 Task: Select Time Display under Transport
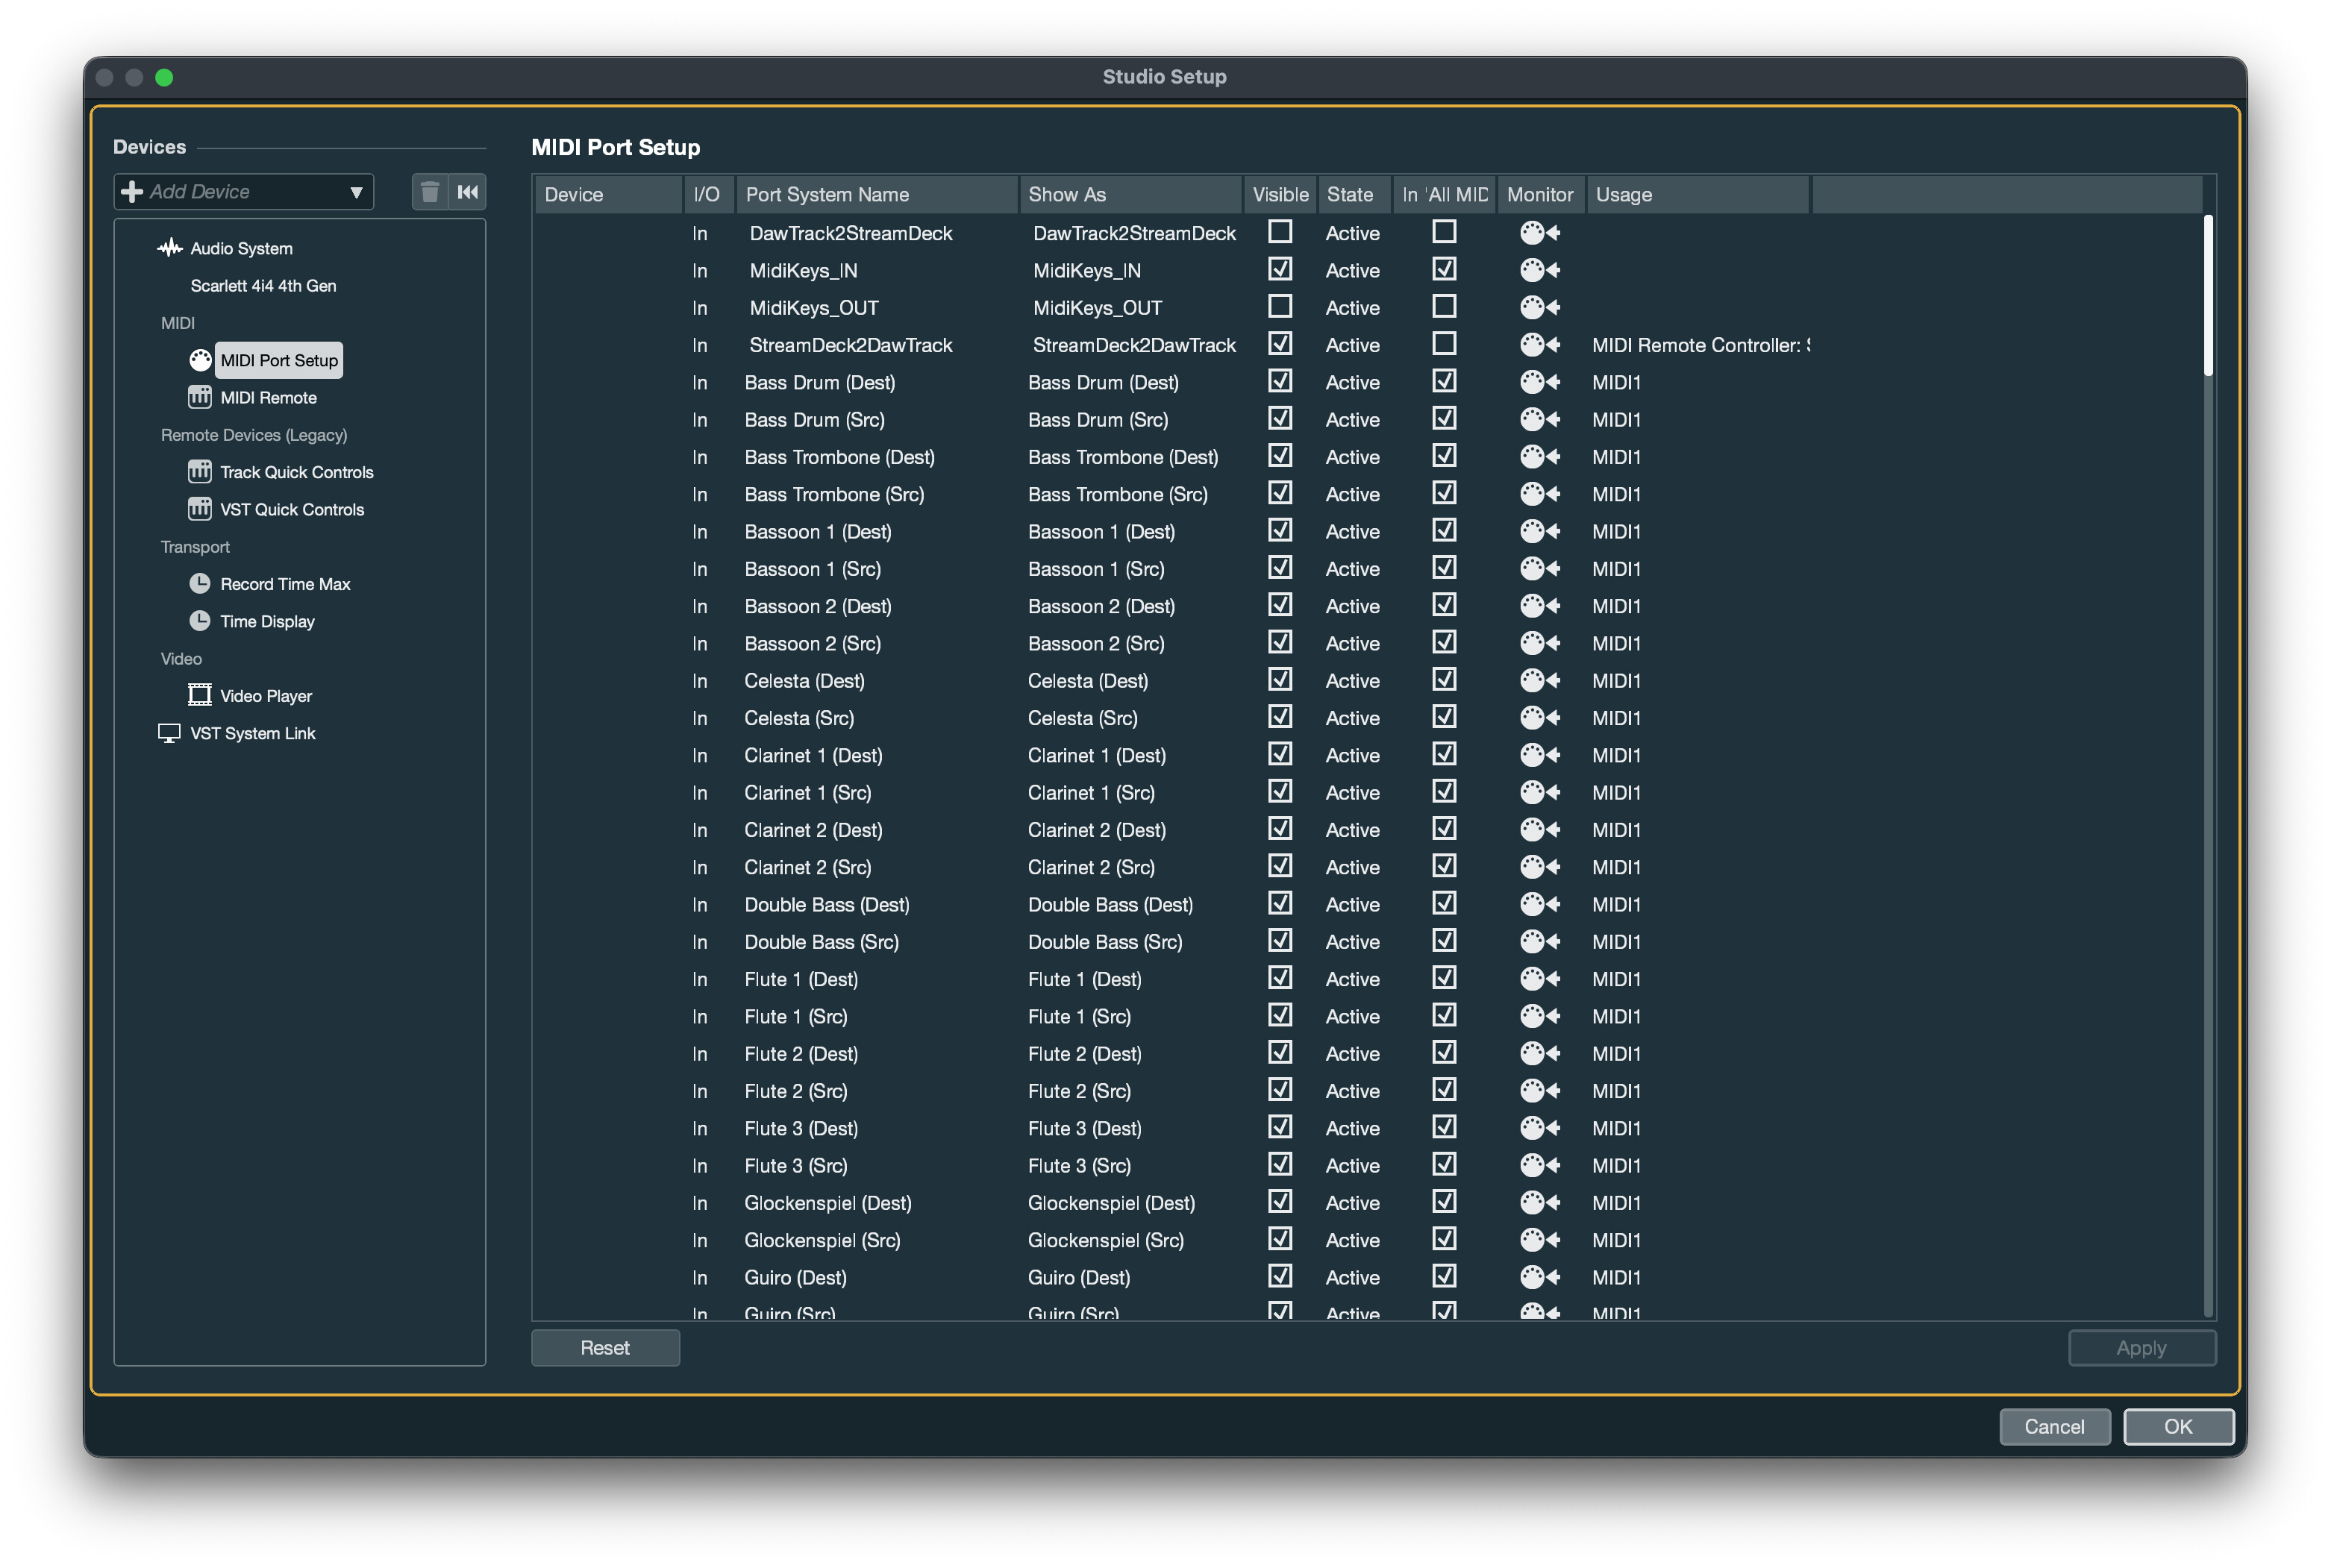pyautogui.click(x=267, y=621)
